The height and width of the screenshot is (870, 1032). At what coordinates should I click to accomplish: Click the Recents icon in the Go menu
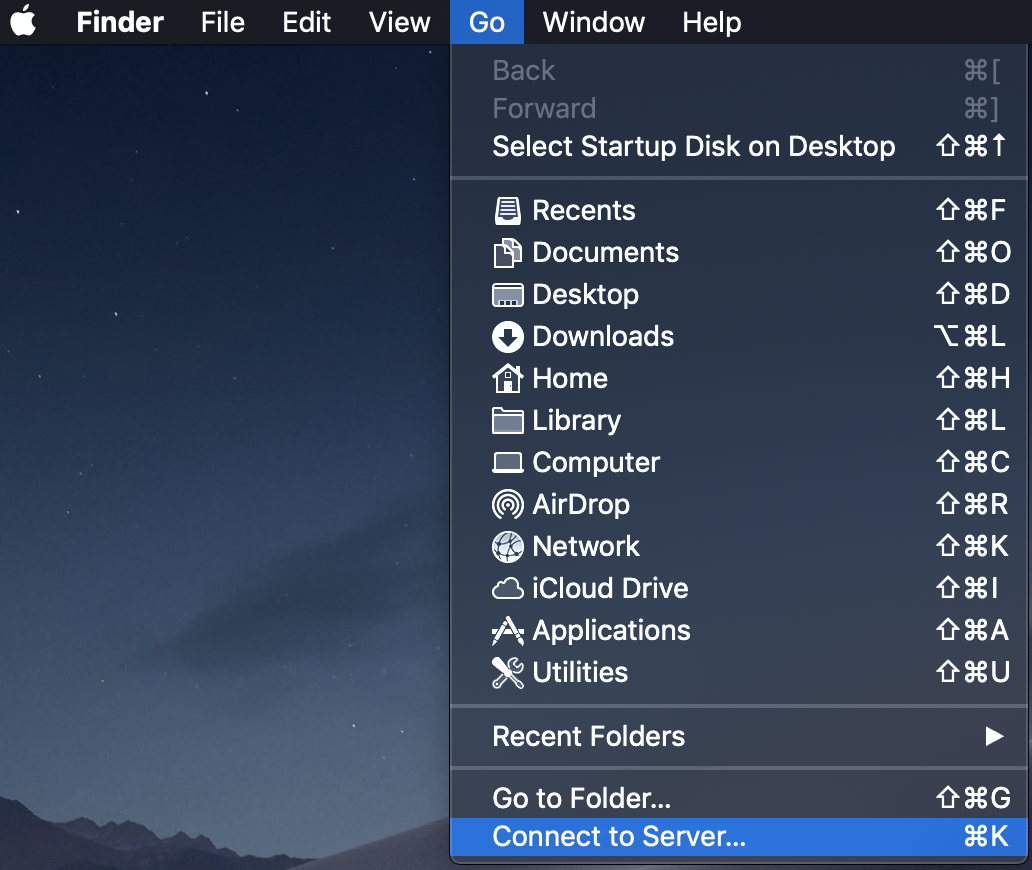(507, 211)
